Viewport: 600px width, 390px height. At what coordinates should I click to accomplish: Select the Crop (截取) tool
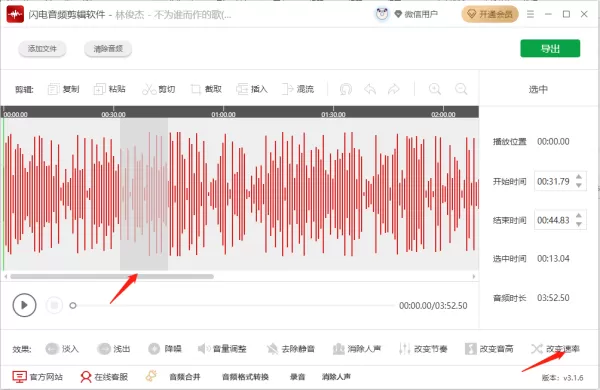click(206, 89)
